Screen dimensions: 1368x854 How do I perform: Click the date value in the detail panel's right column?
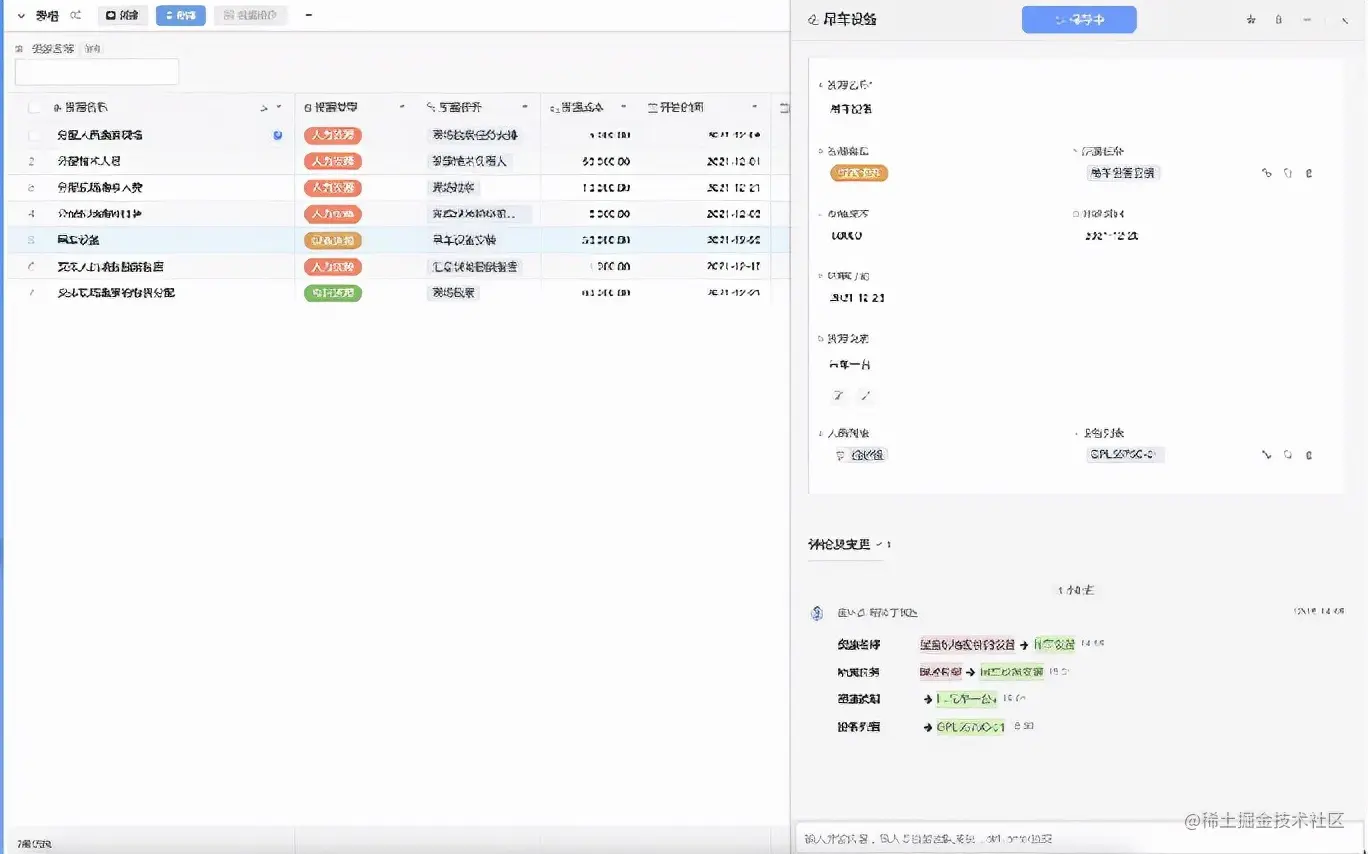[x=1112, y=236]
